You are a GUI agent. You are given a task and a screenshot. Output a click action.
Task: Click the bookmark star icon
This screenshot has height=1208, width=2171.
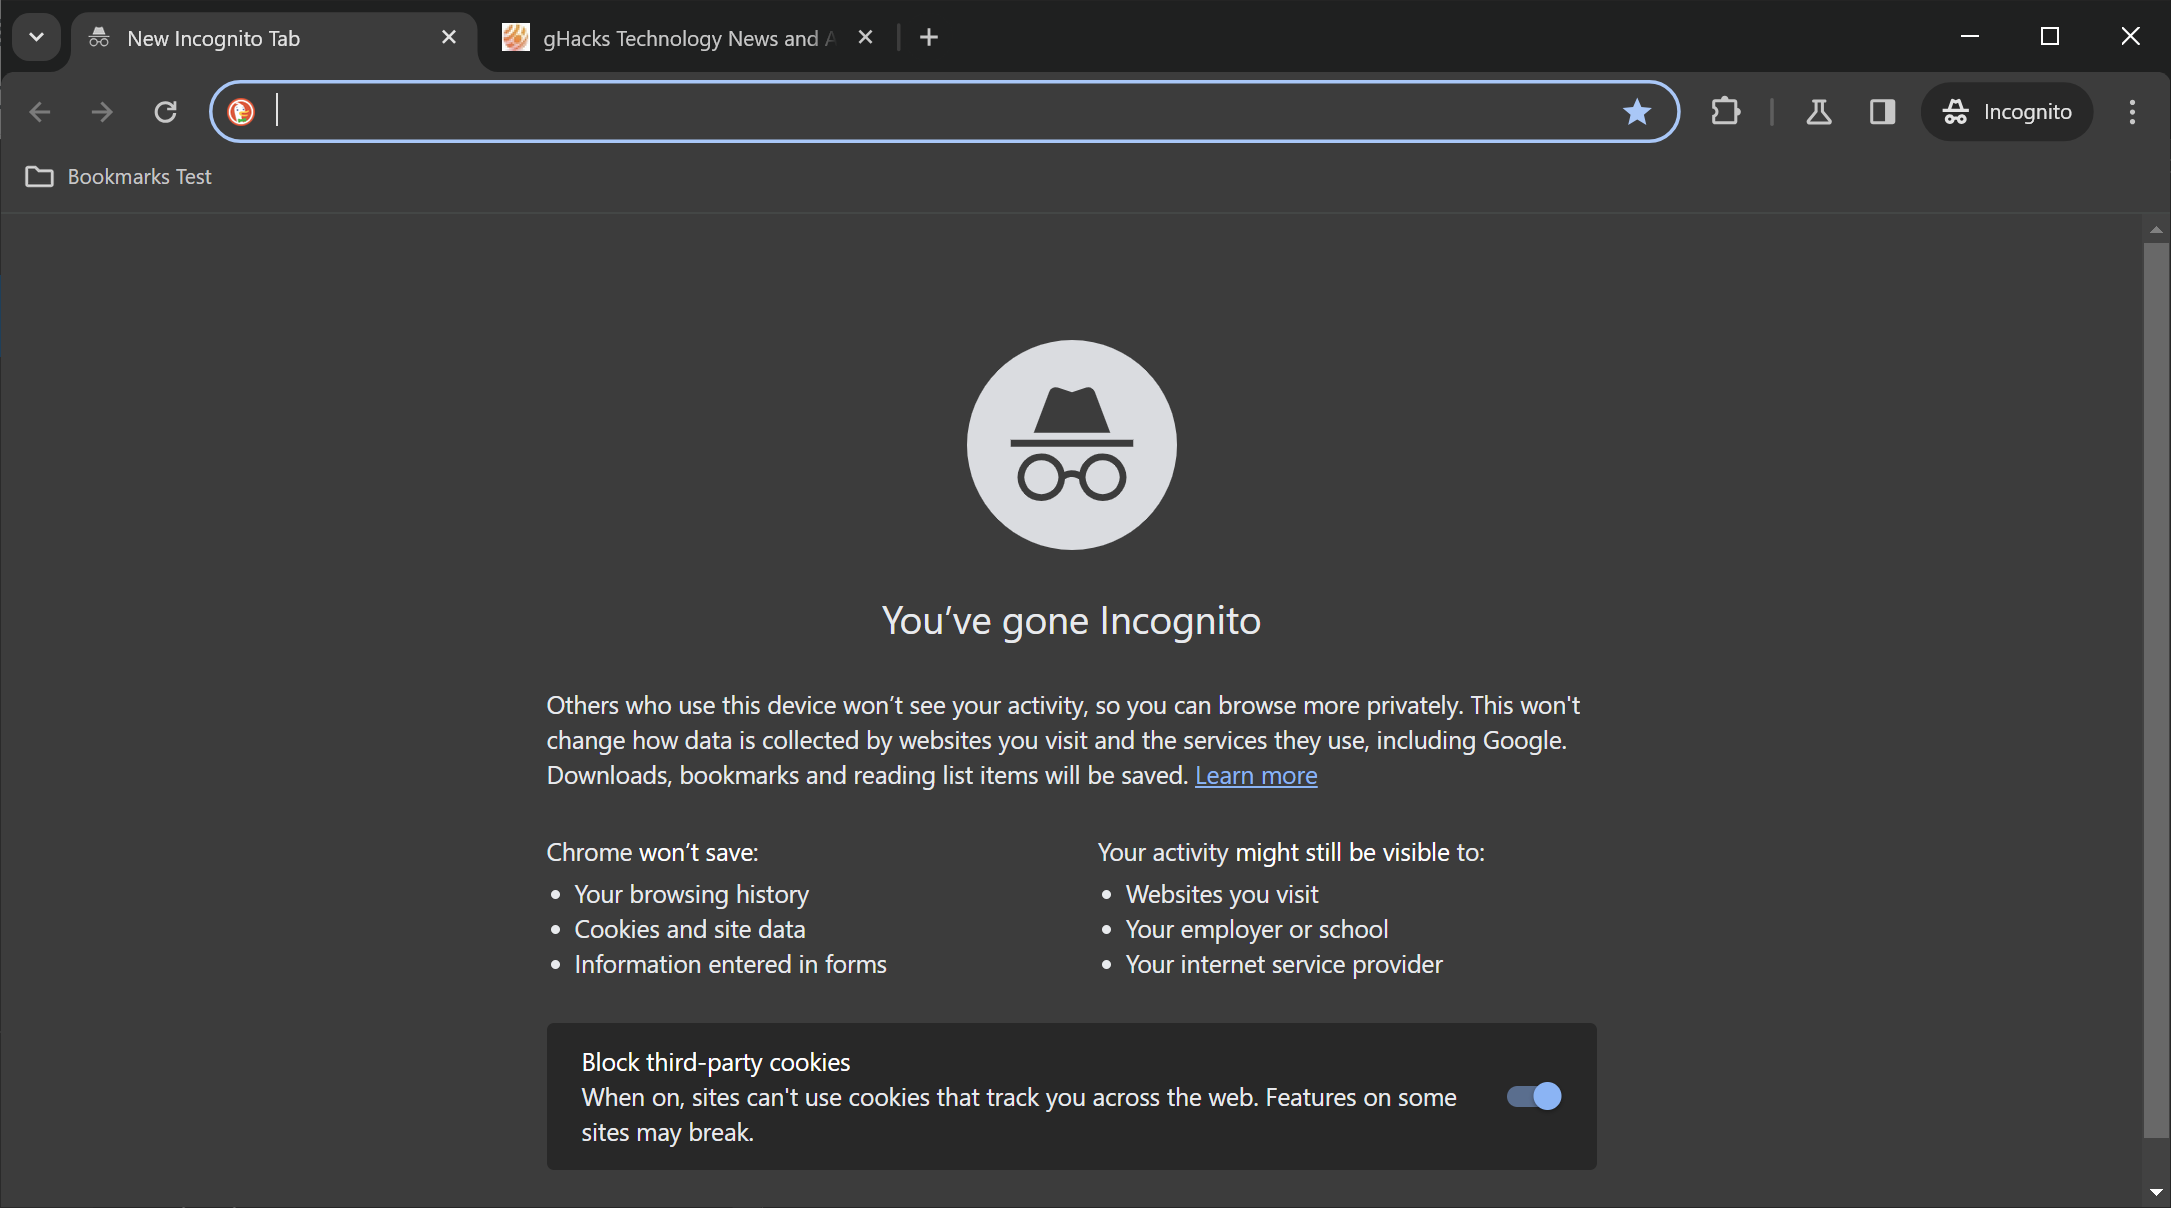pyautogui.click(x=1636, y=112)
